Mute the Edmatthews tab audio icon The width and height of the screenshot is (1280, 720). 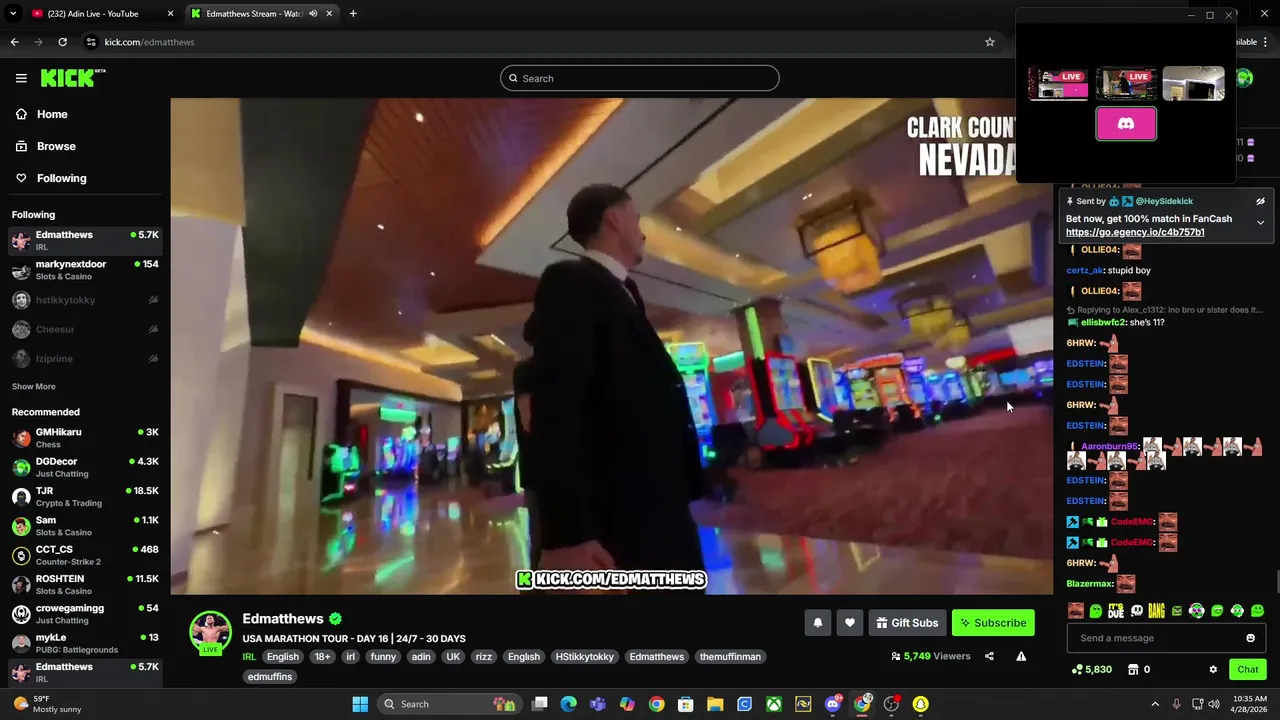(x=313, y=14)
